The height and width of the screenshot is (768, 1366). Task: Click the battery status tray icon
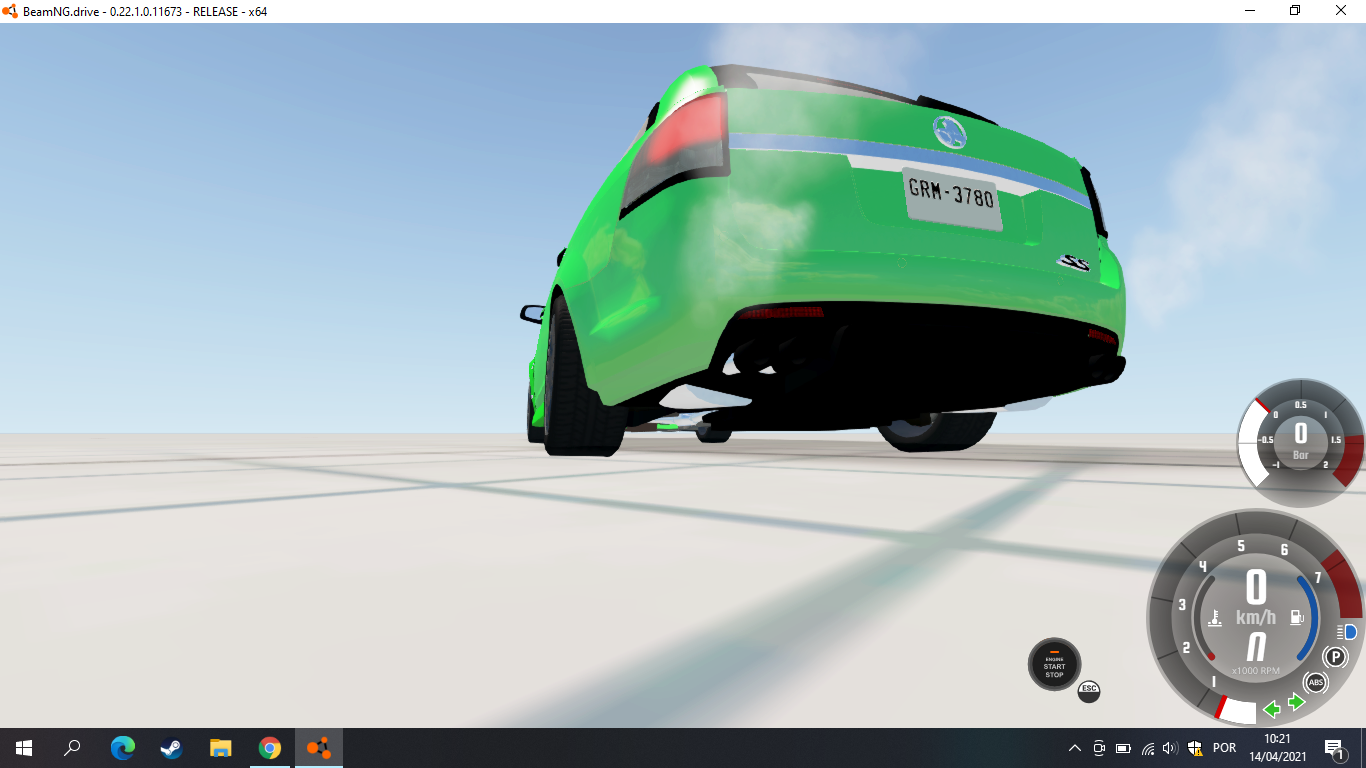point(1123,748)
